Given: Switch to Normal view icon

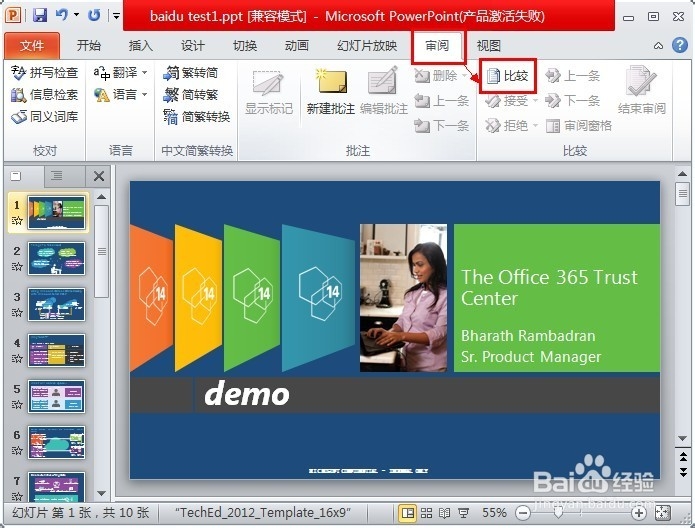Looking at the screenshot, I should [x=407, y=513].
